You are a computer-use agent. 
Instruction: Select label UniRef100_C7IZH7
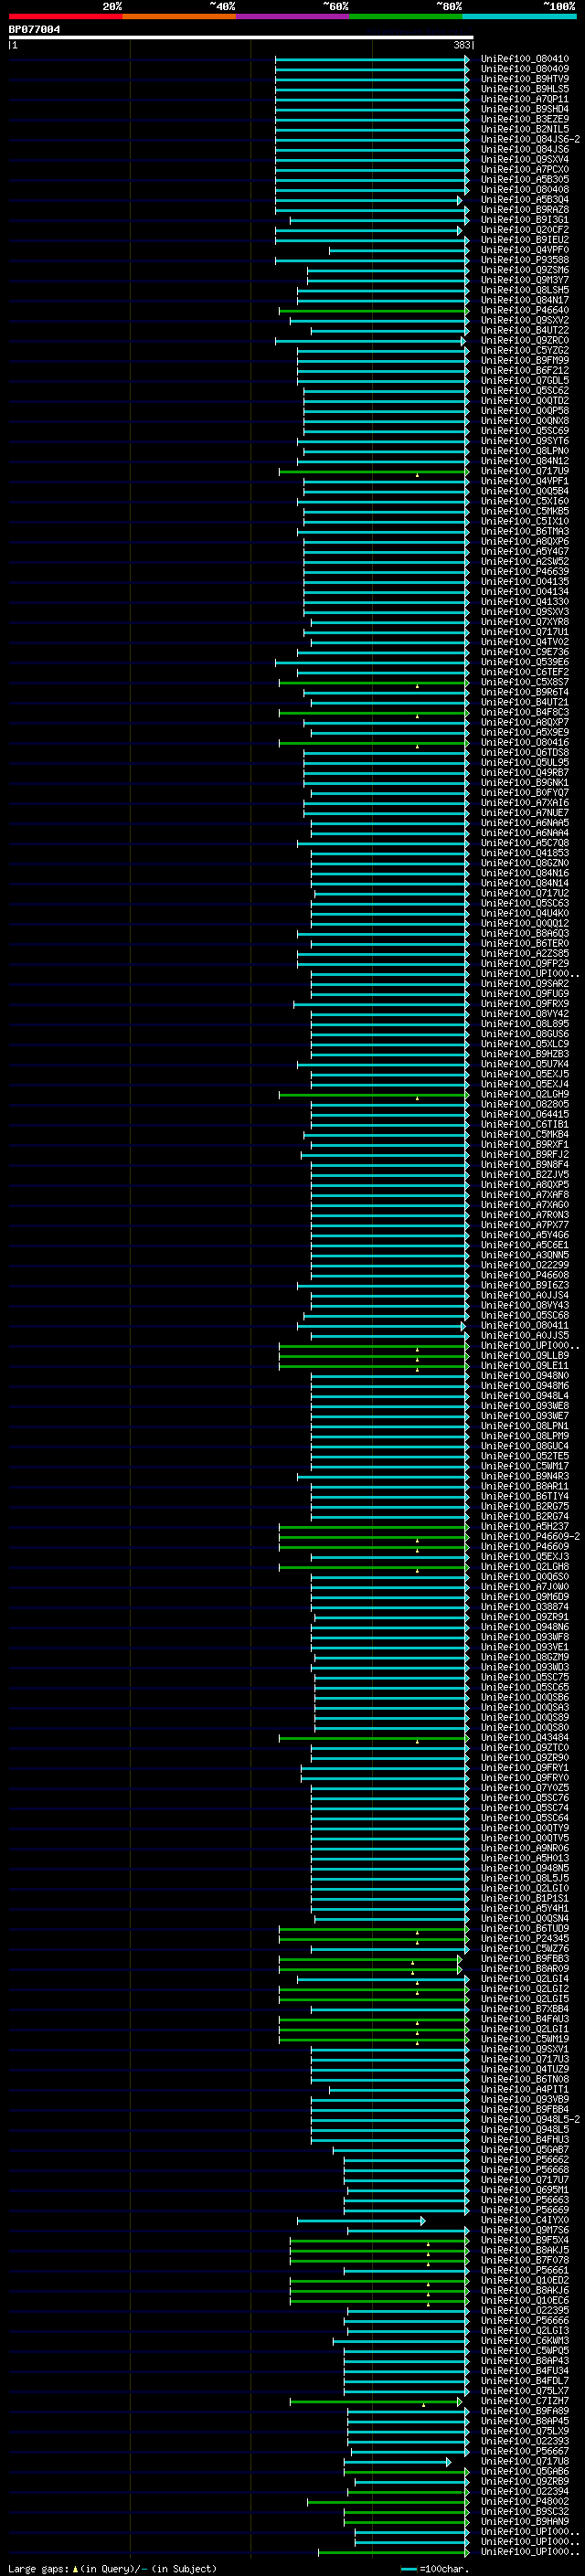pos(525,2402)
